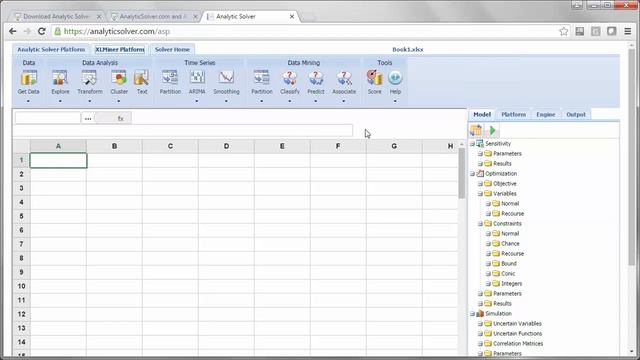Screen dimensions: 640x360
Task: Click the green Run arrow in Model pane
Action: point(493,130)
